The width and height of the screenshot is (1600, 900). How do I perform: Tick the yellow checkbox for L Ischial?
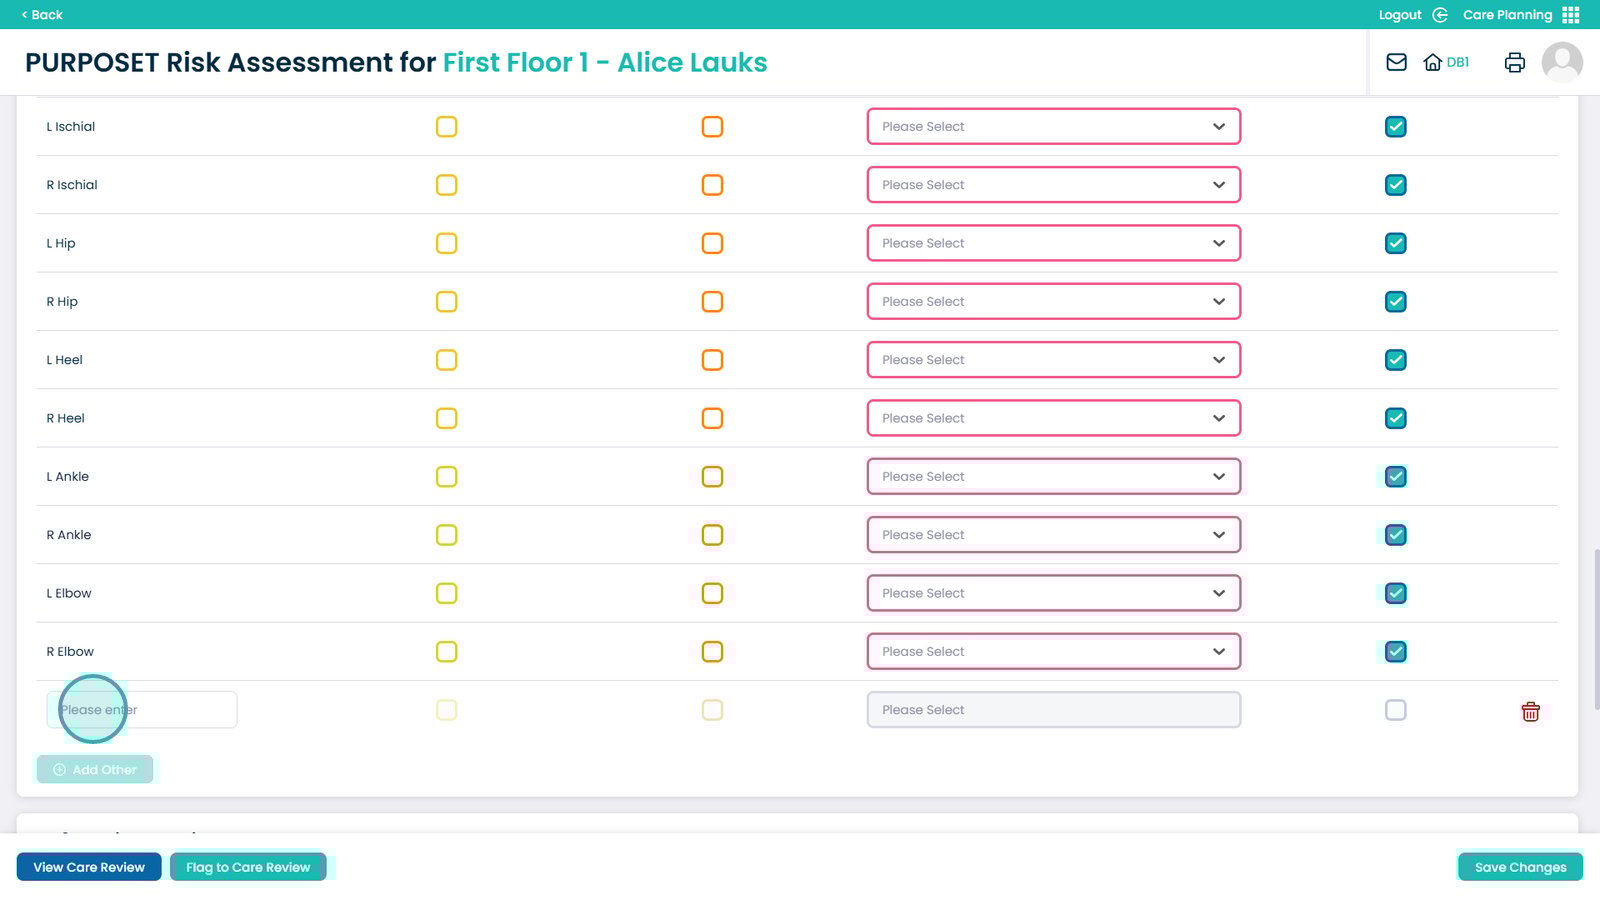tap(447, 127)
